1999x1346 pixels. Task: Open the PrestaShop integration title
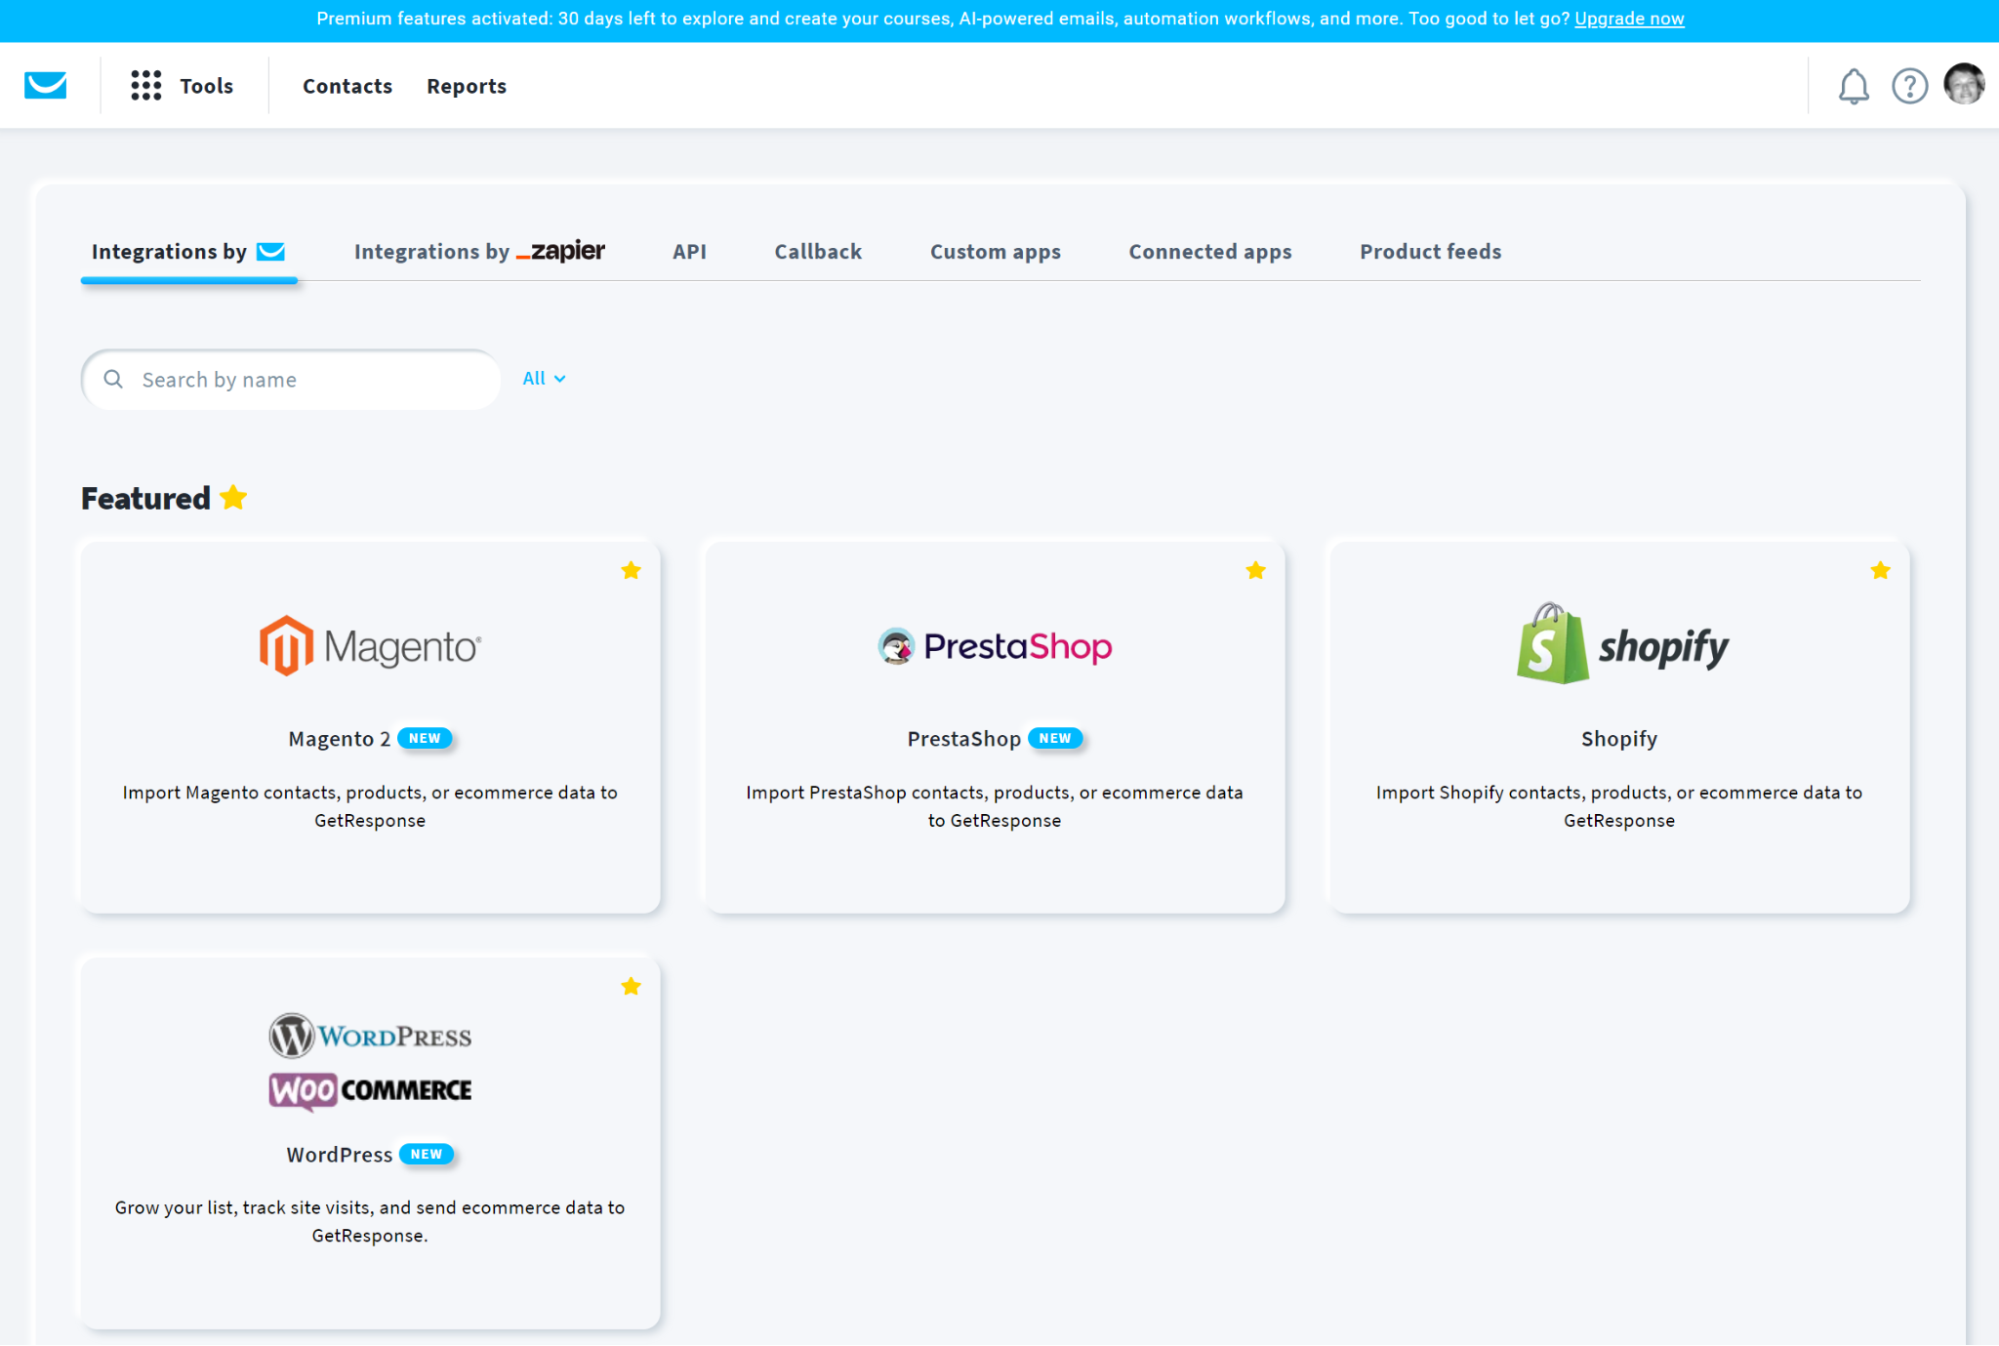coord(964,739)
